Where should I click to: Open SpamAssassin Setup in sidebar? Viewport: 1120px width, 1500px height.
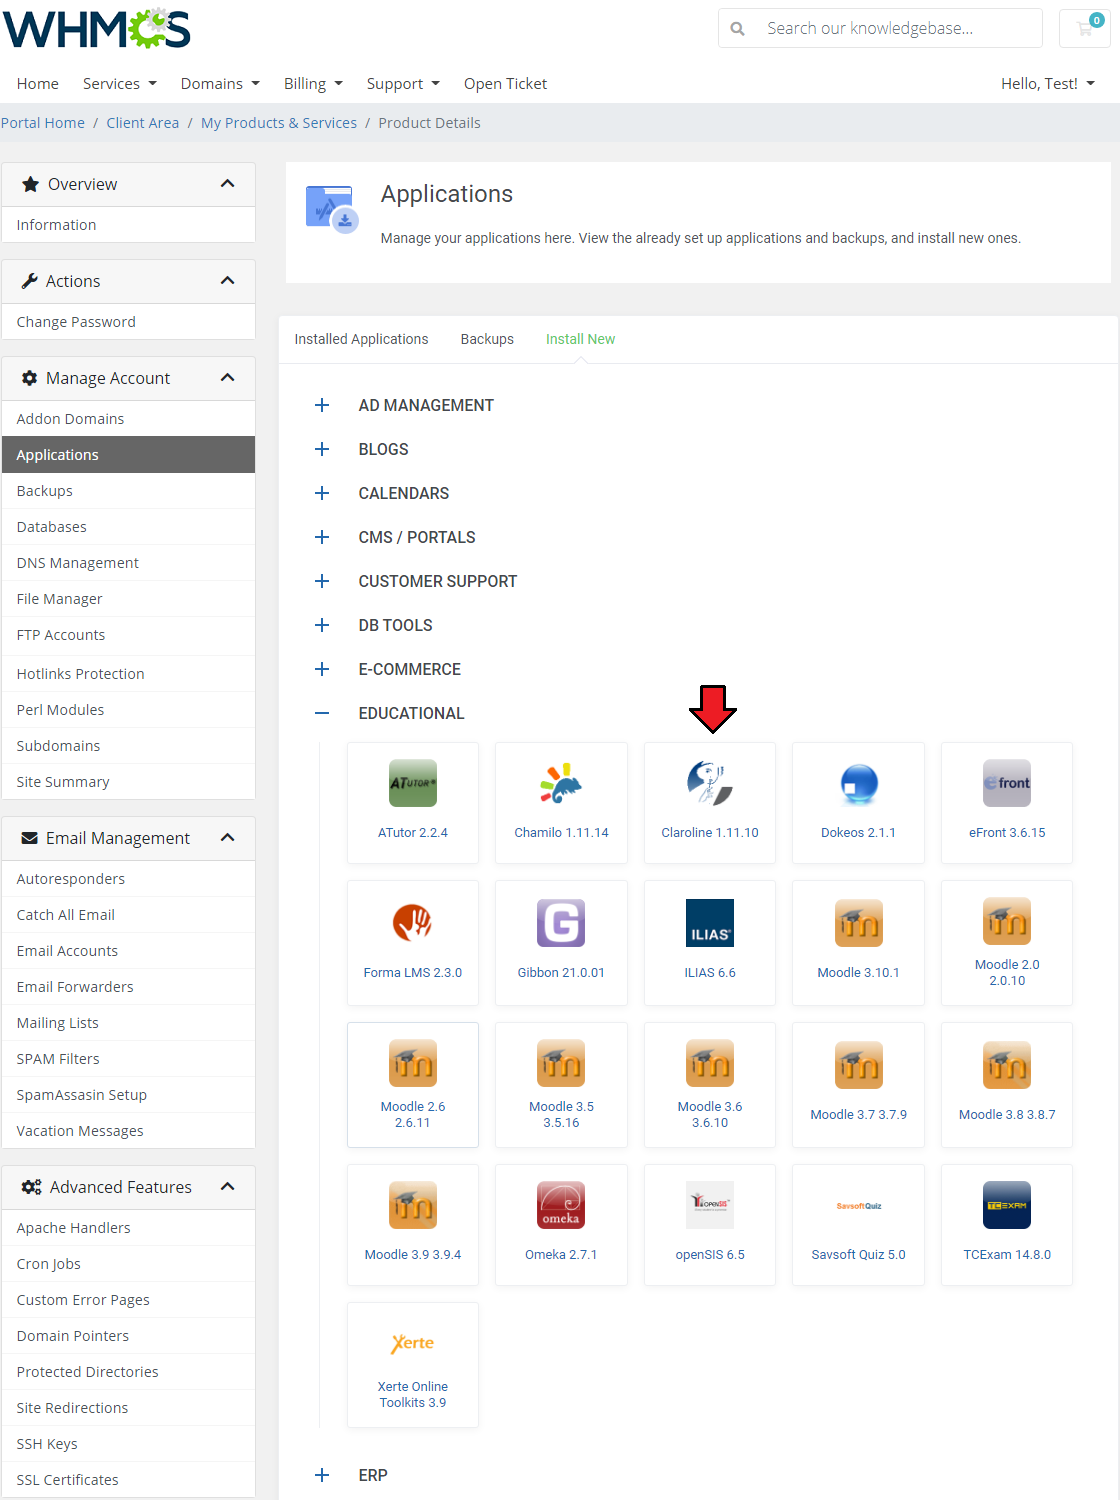click(x=128, y=1095)
